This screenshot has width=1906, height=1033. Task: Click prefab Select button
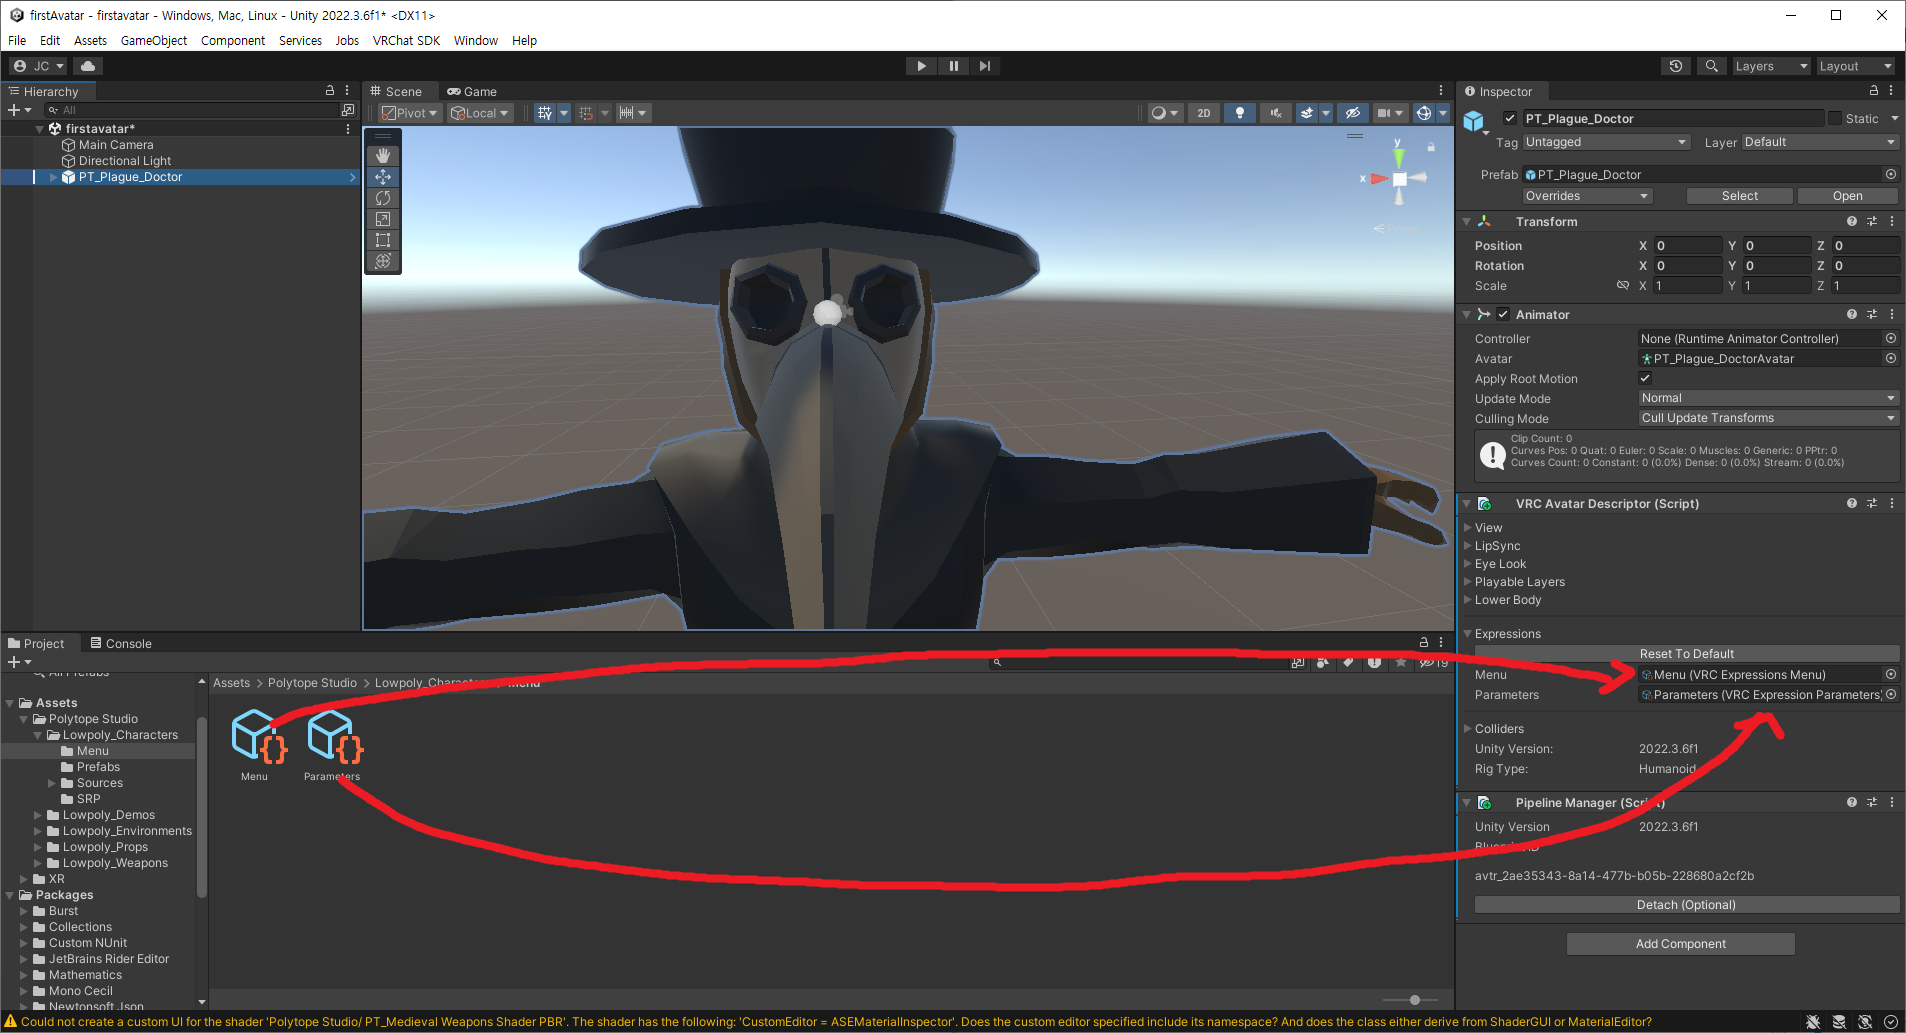click(x=1740, y=196)
